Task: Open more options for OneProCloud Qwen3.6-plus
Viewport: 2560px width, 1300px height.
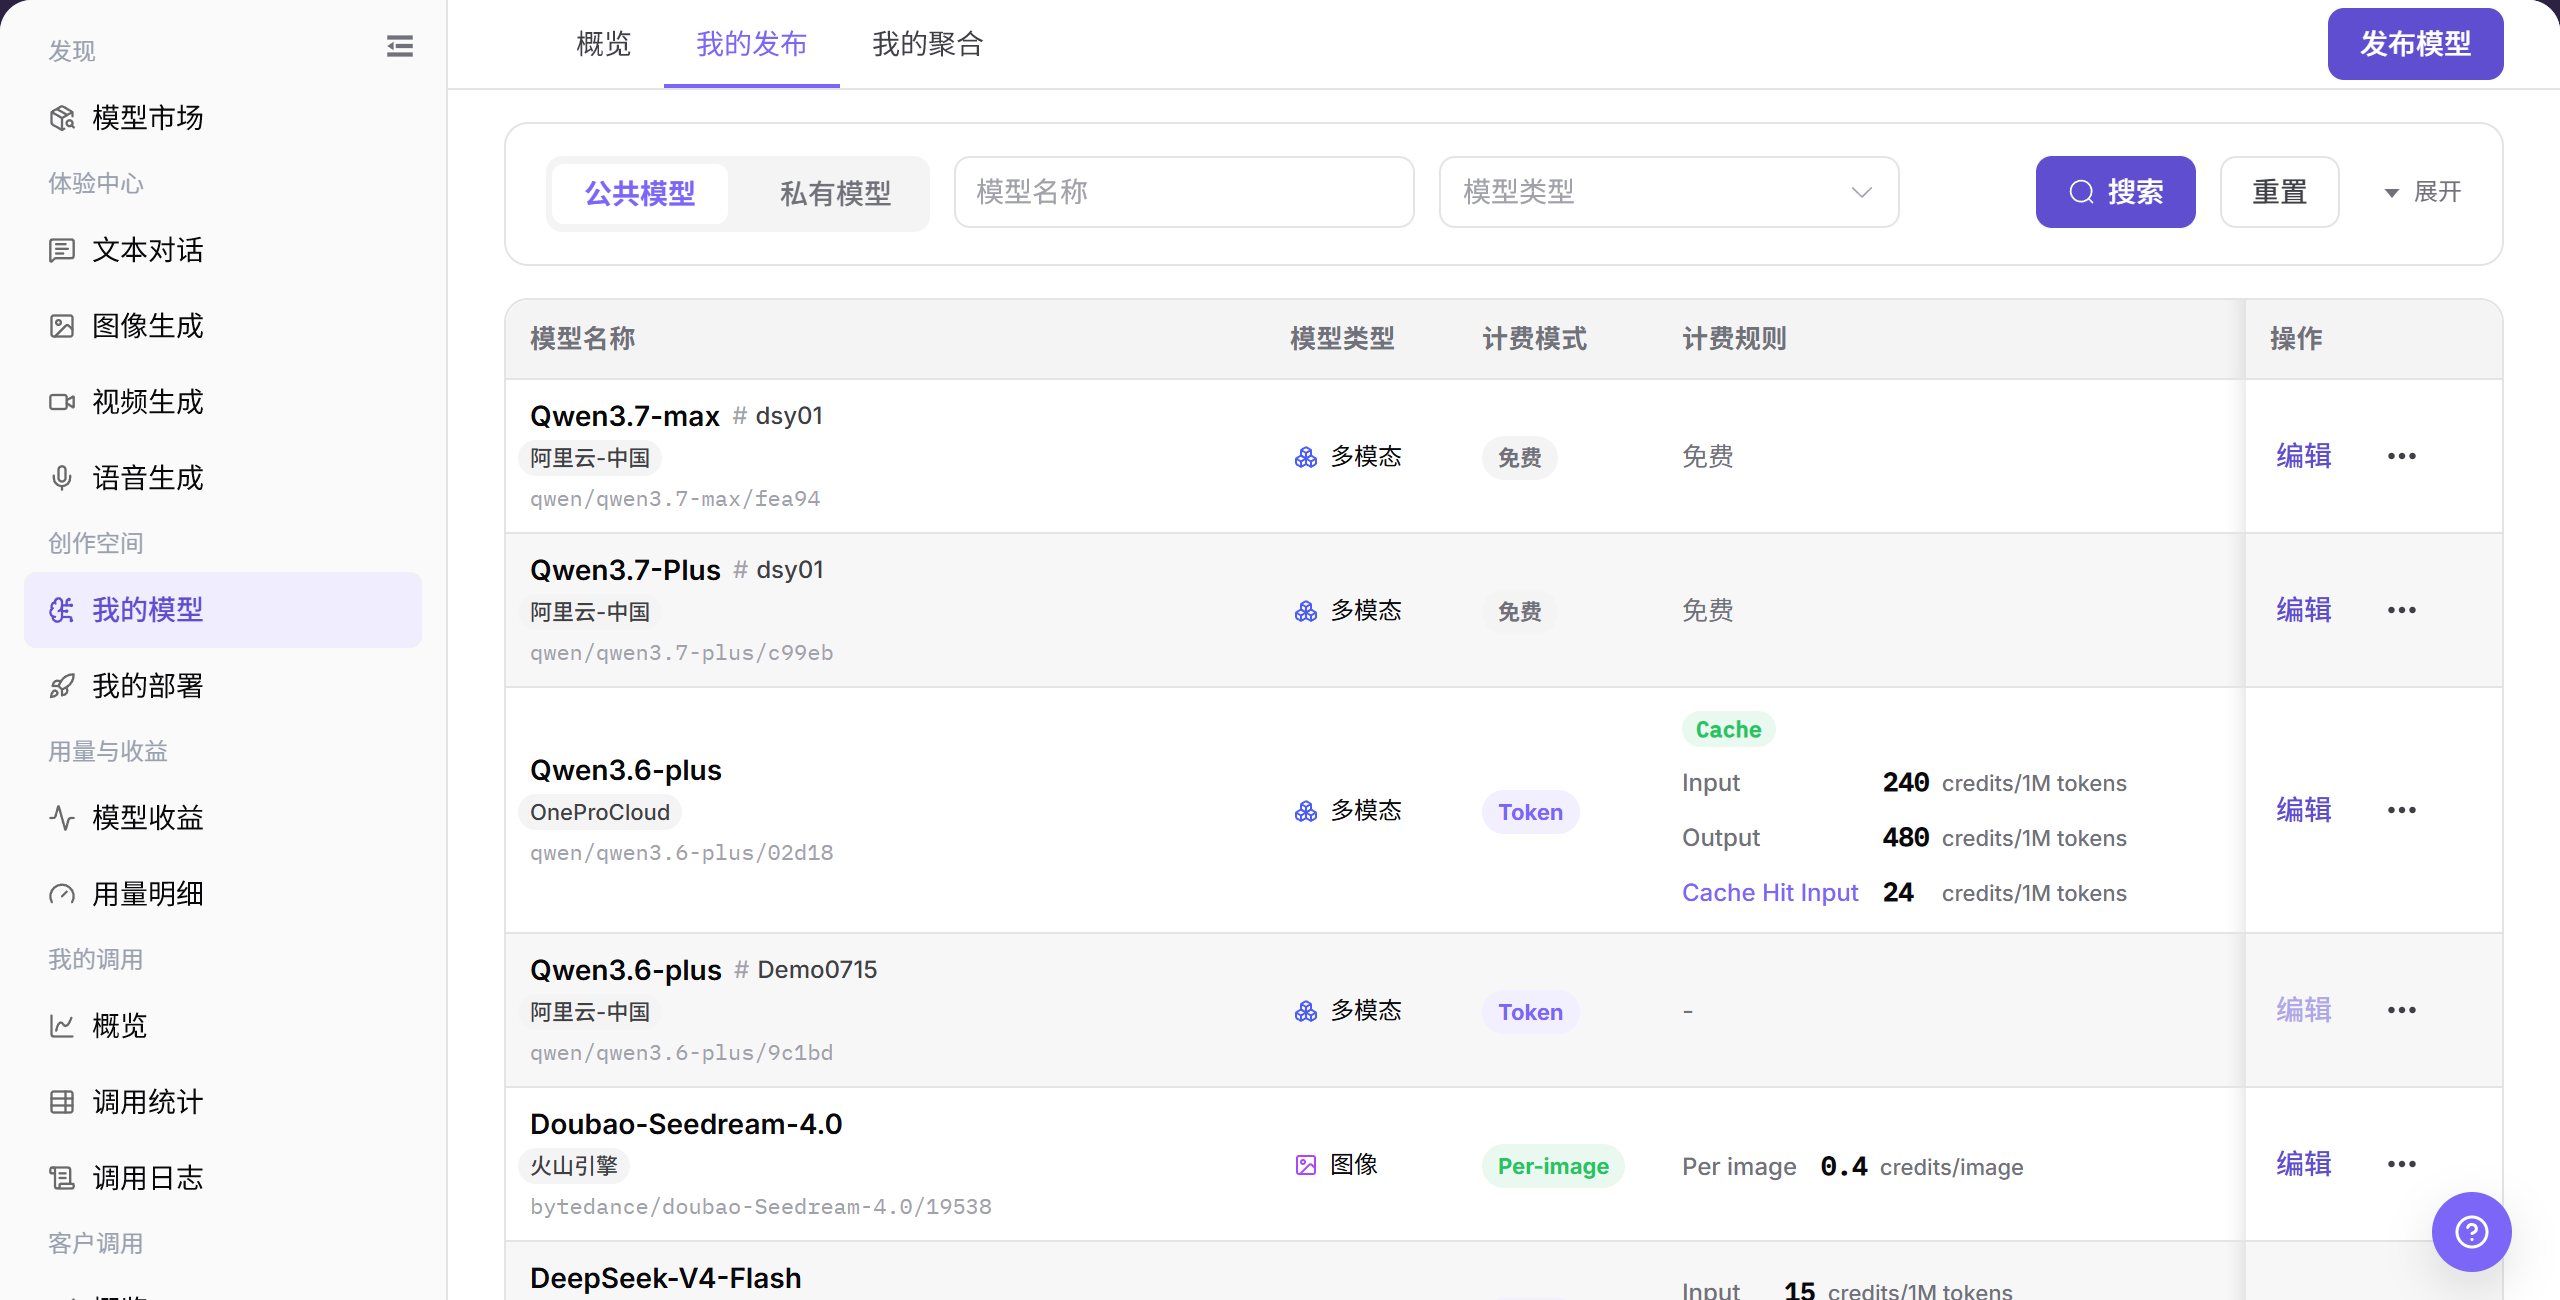Action: (x=2402, y=810)
